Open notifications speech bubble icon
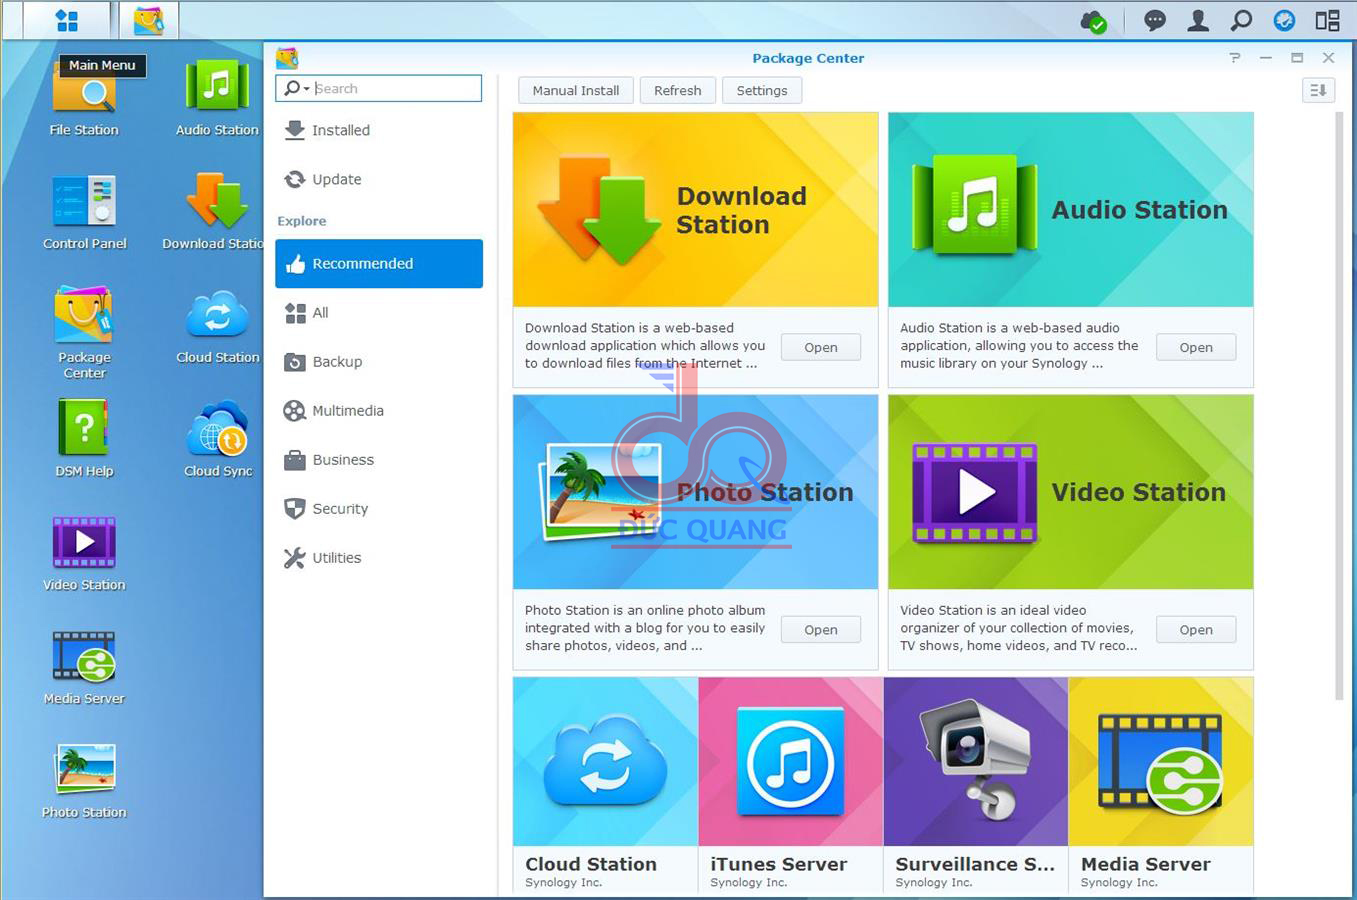 [x=1155, y=20]
